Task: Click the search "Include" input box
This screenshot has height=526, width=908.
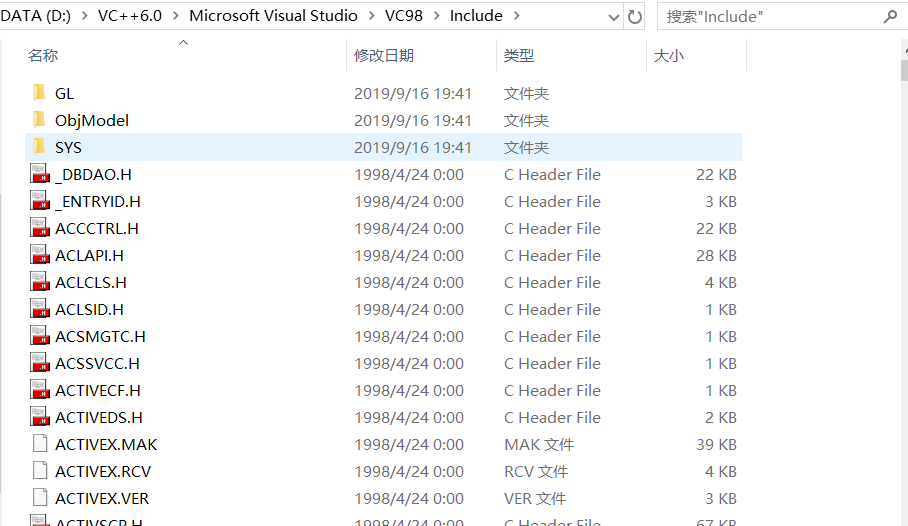Action: tap(770, 17)
